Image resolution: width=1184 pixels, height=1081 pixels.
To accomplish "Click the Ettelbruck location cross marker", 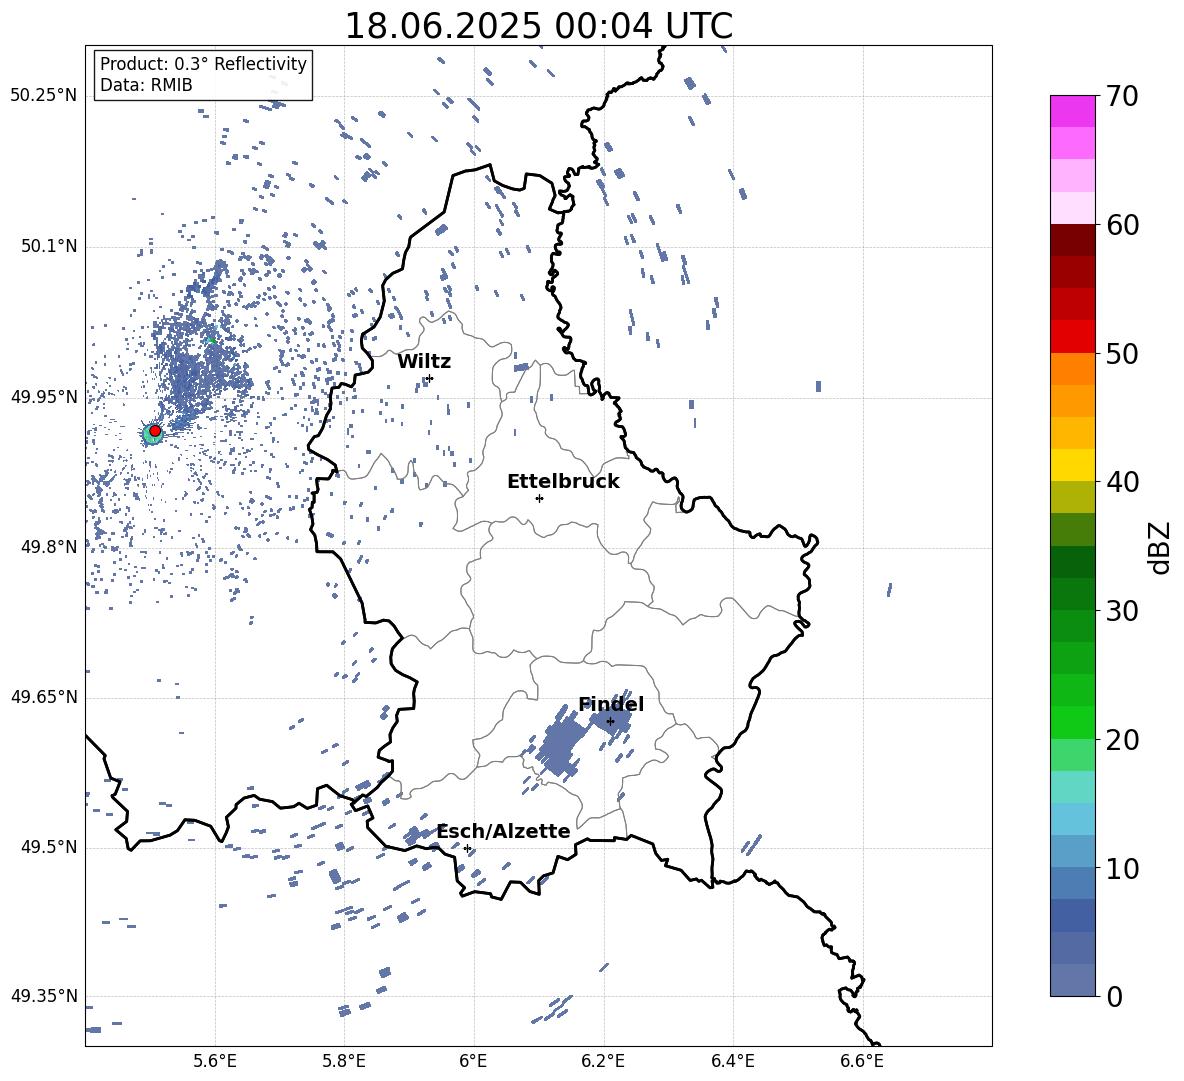I will tap(539, 498).
